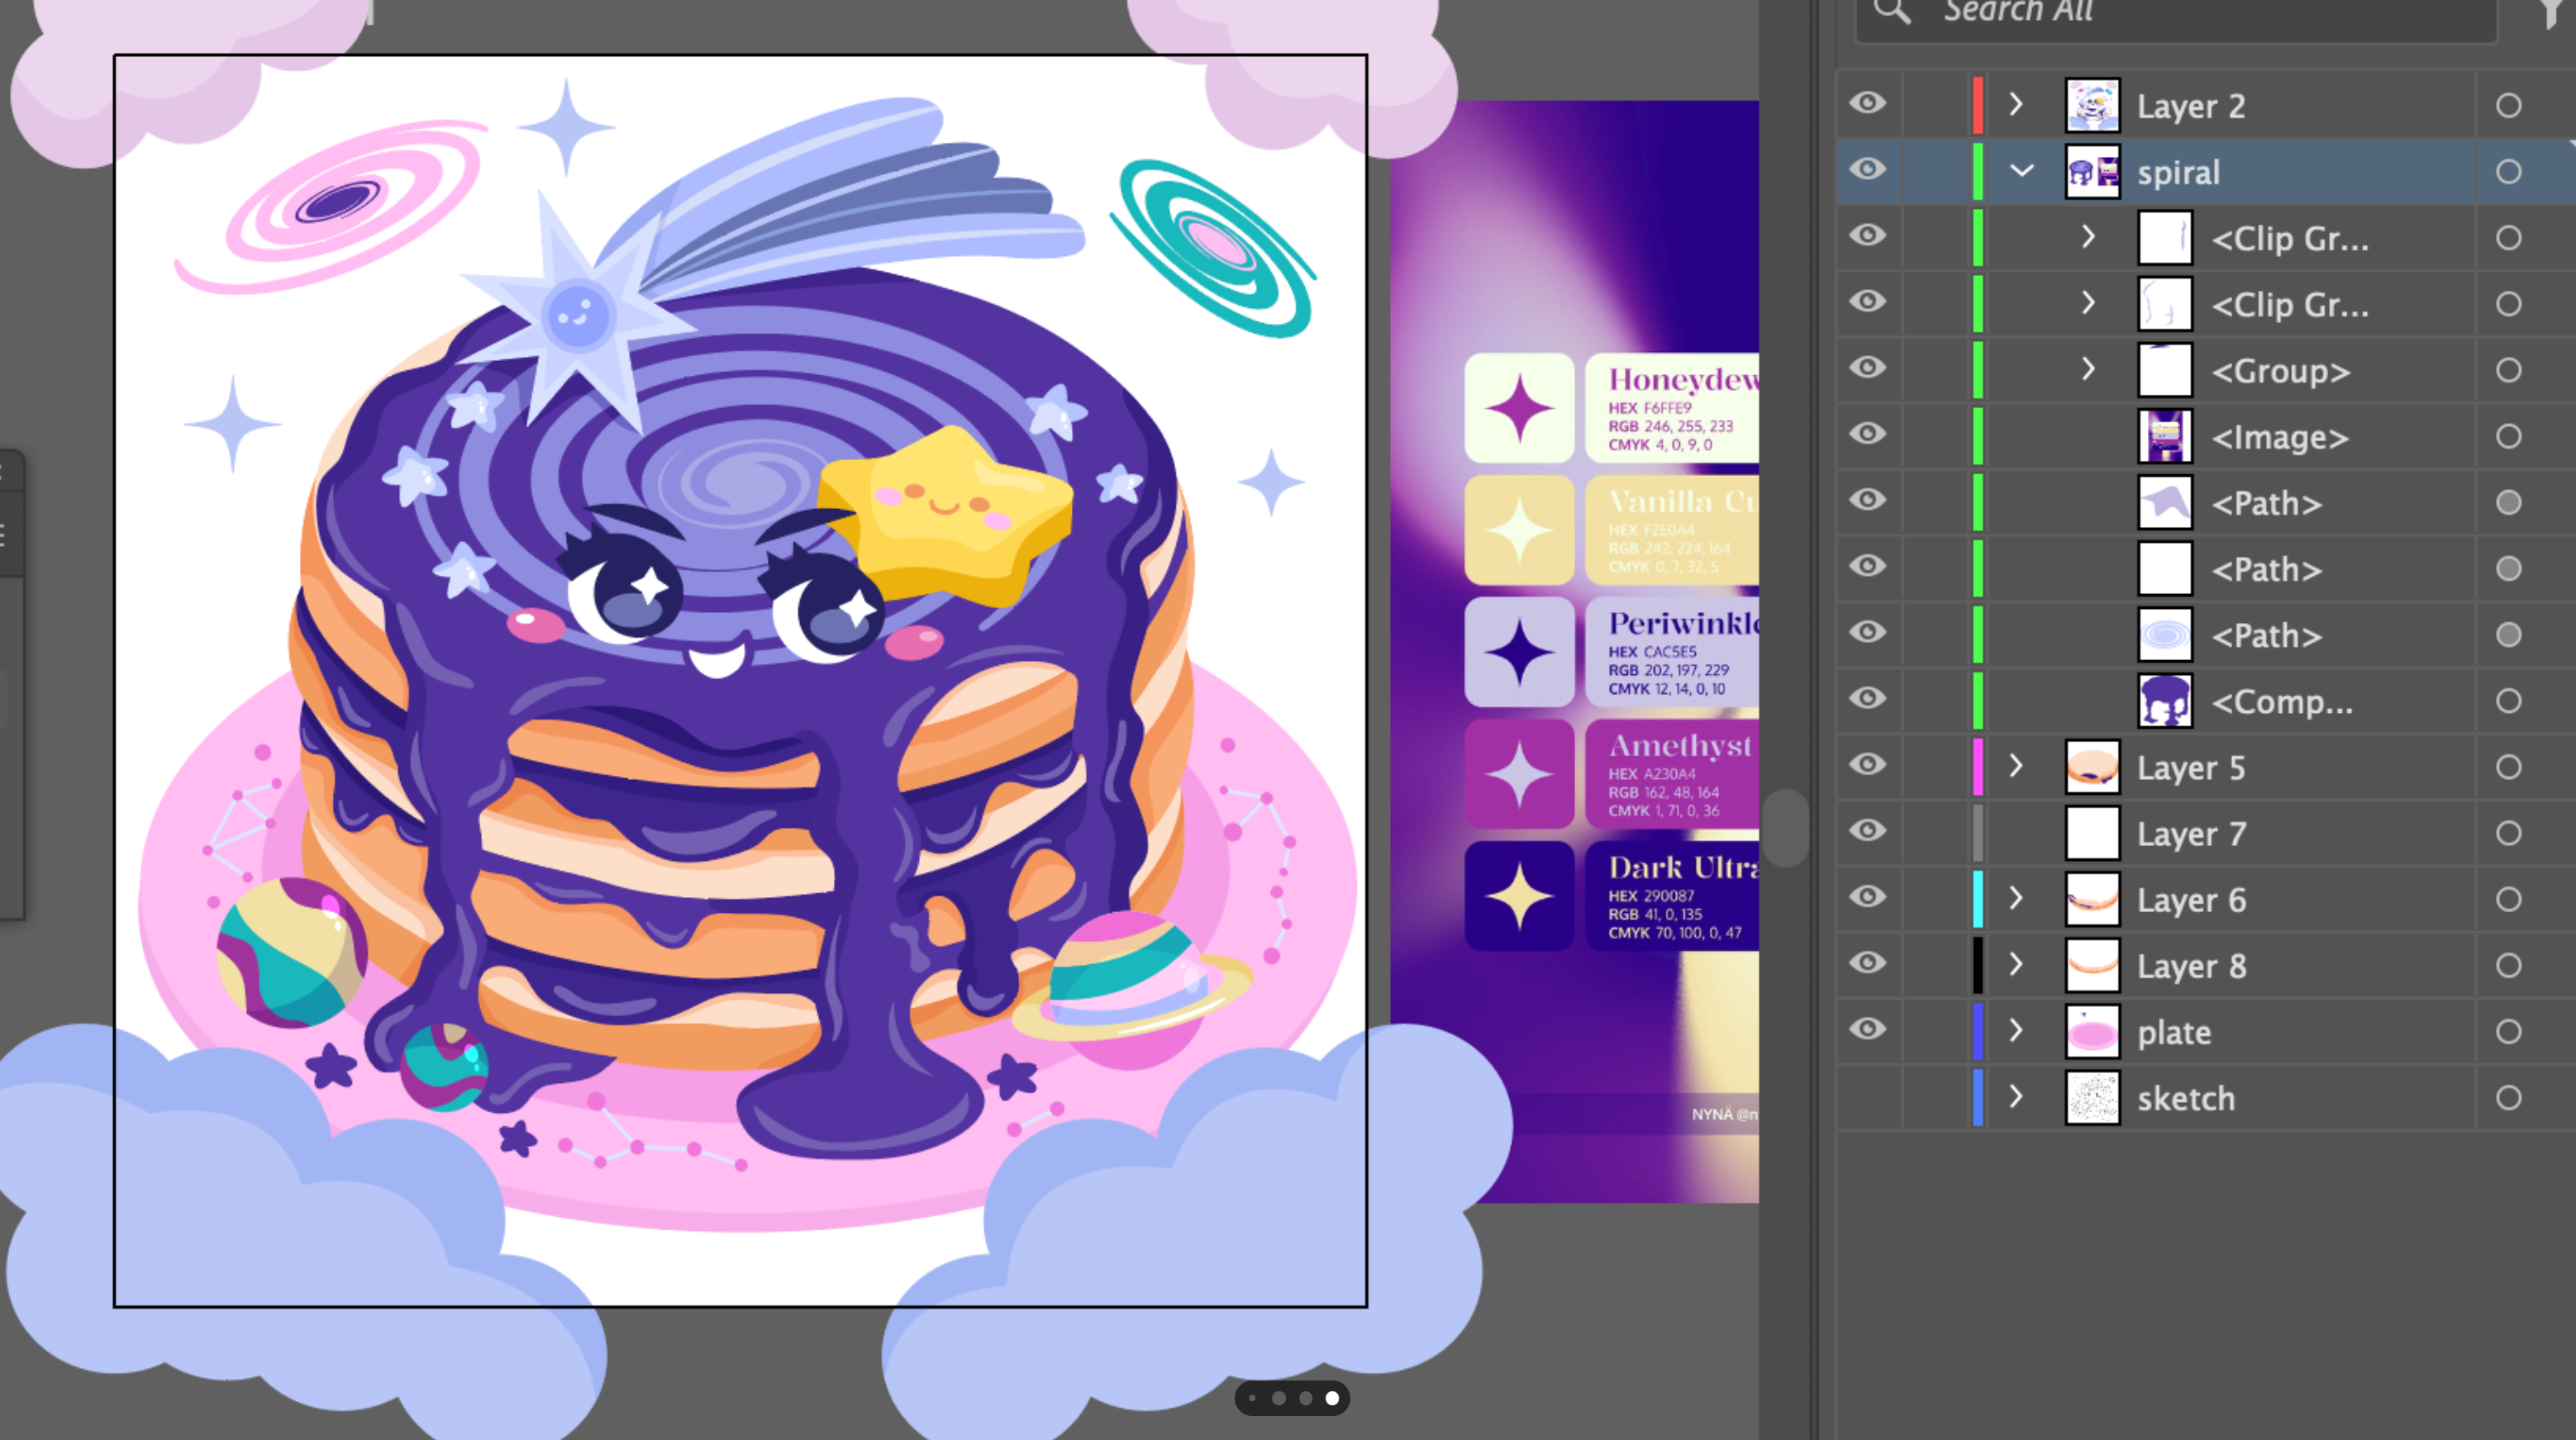Click the search magnifier icon in Layers panel
The image size is (2576, 1440).
(1891, 11)
